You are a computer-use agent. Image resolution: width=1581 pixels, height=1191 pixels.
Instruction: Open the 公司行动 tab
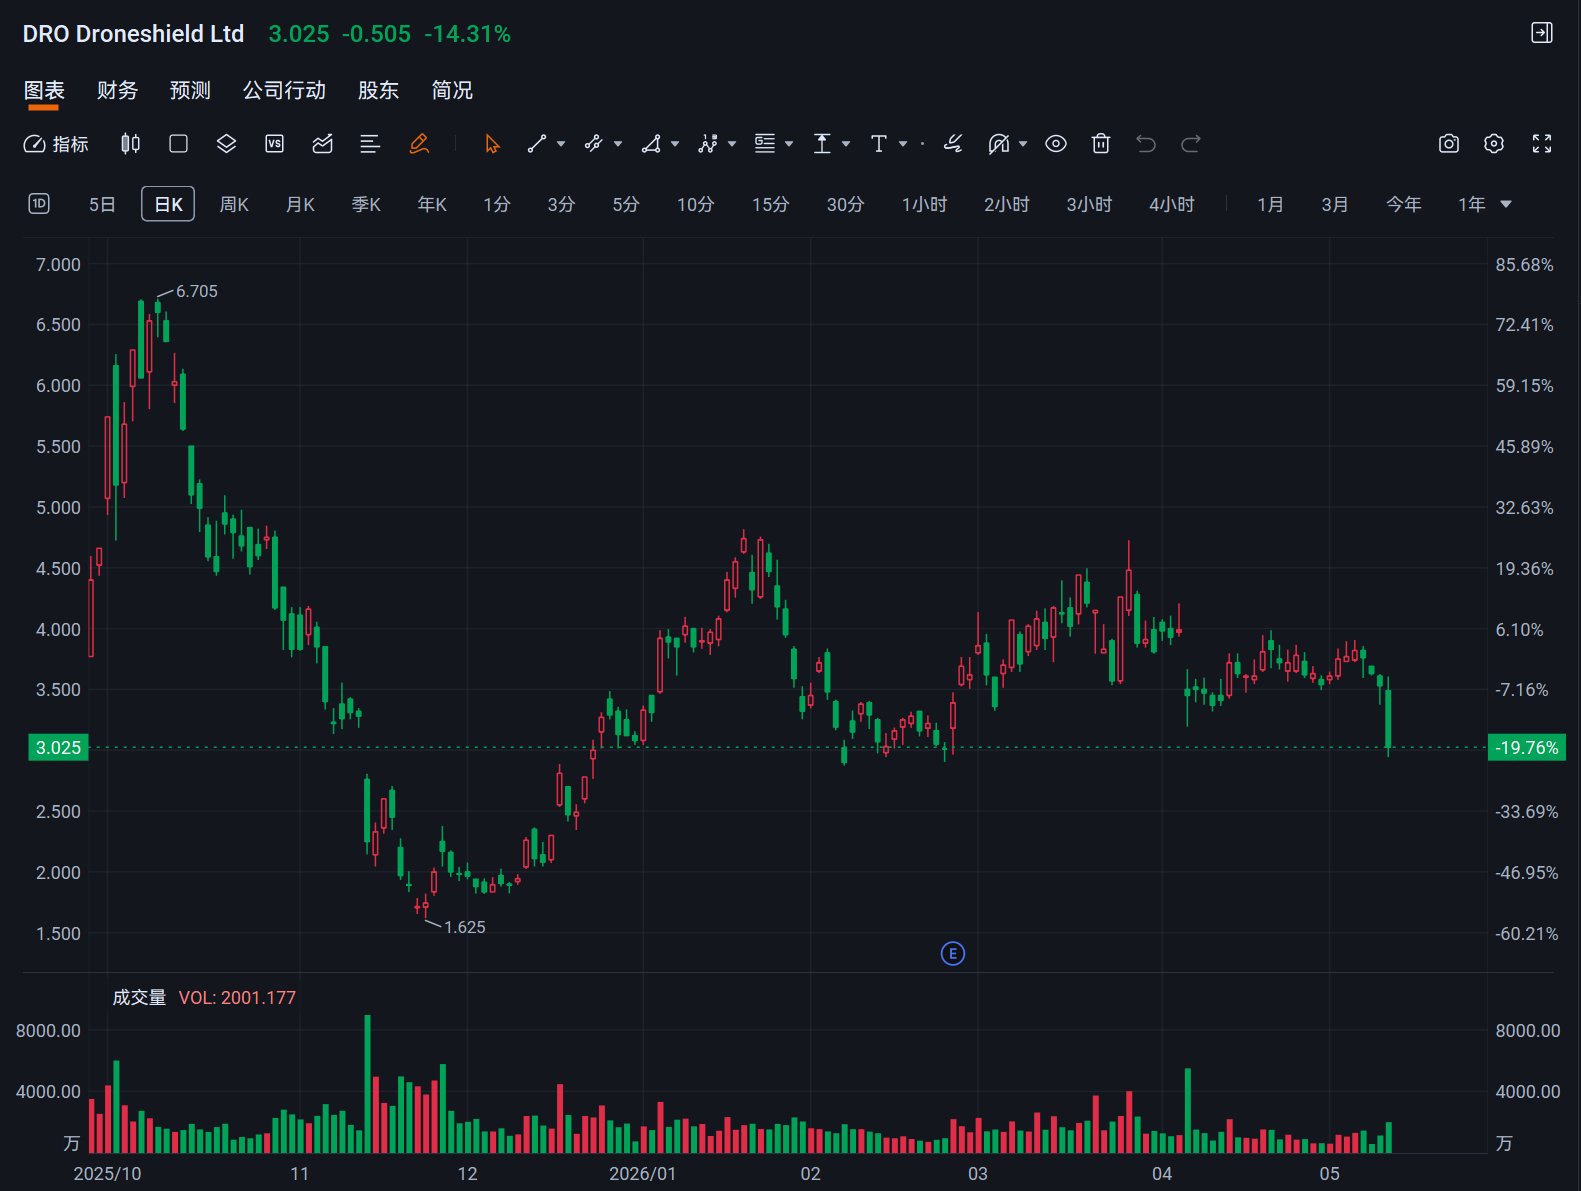(284, 90)
